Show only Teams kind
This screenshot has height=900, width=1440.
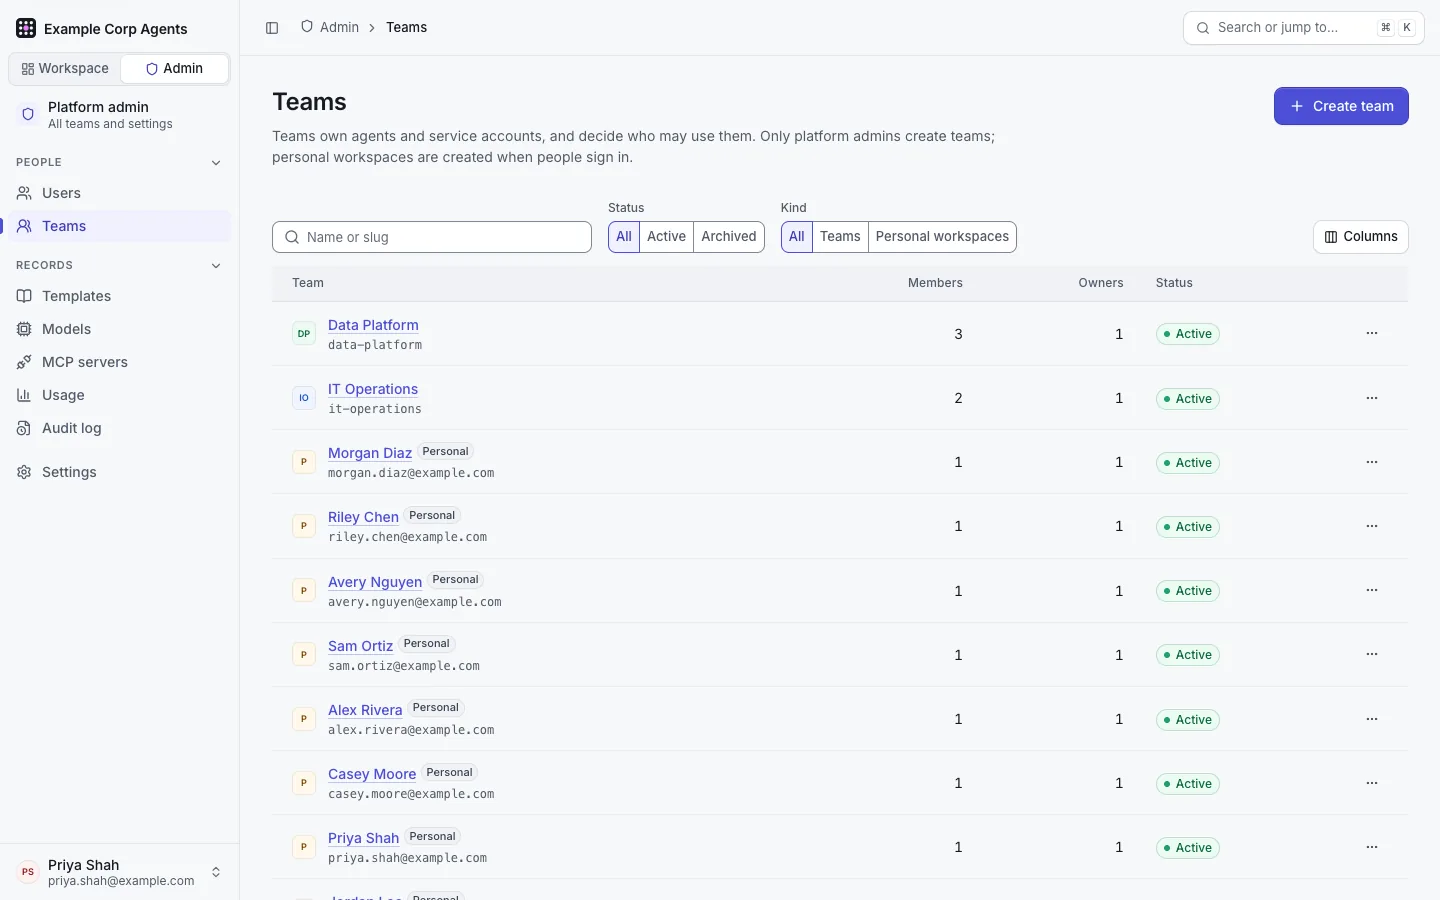coord(840,237)
